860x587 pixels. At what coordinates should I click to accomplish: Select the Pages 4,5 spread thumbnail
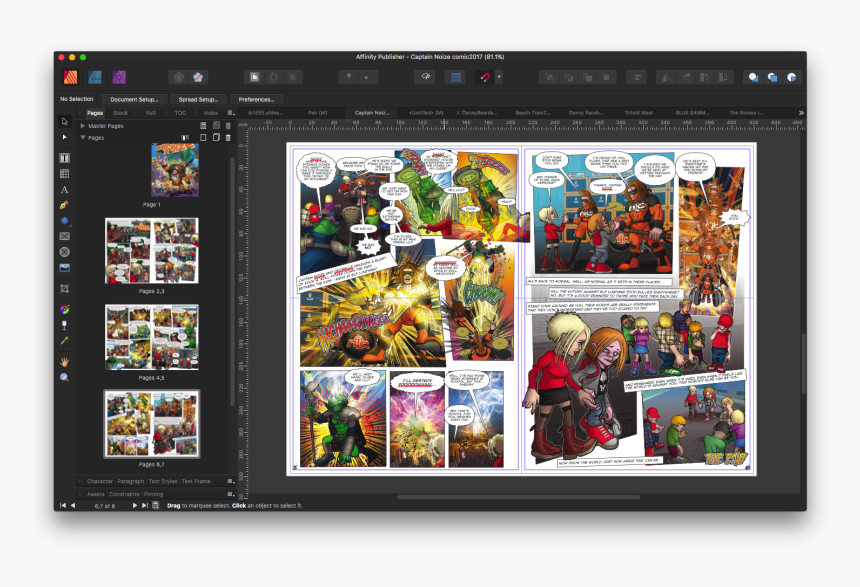pos(152,337)
